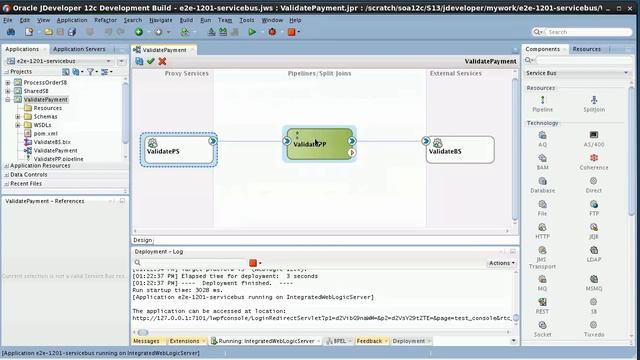The image size is (640, 360).
Task: Open the Extensions log tab
Action: tap(184, 341)
